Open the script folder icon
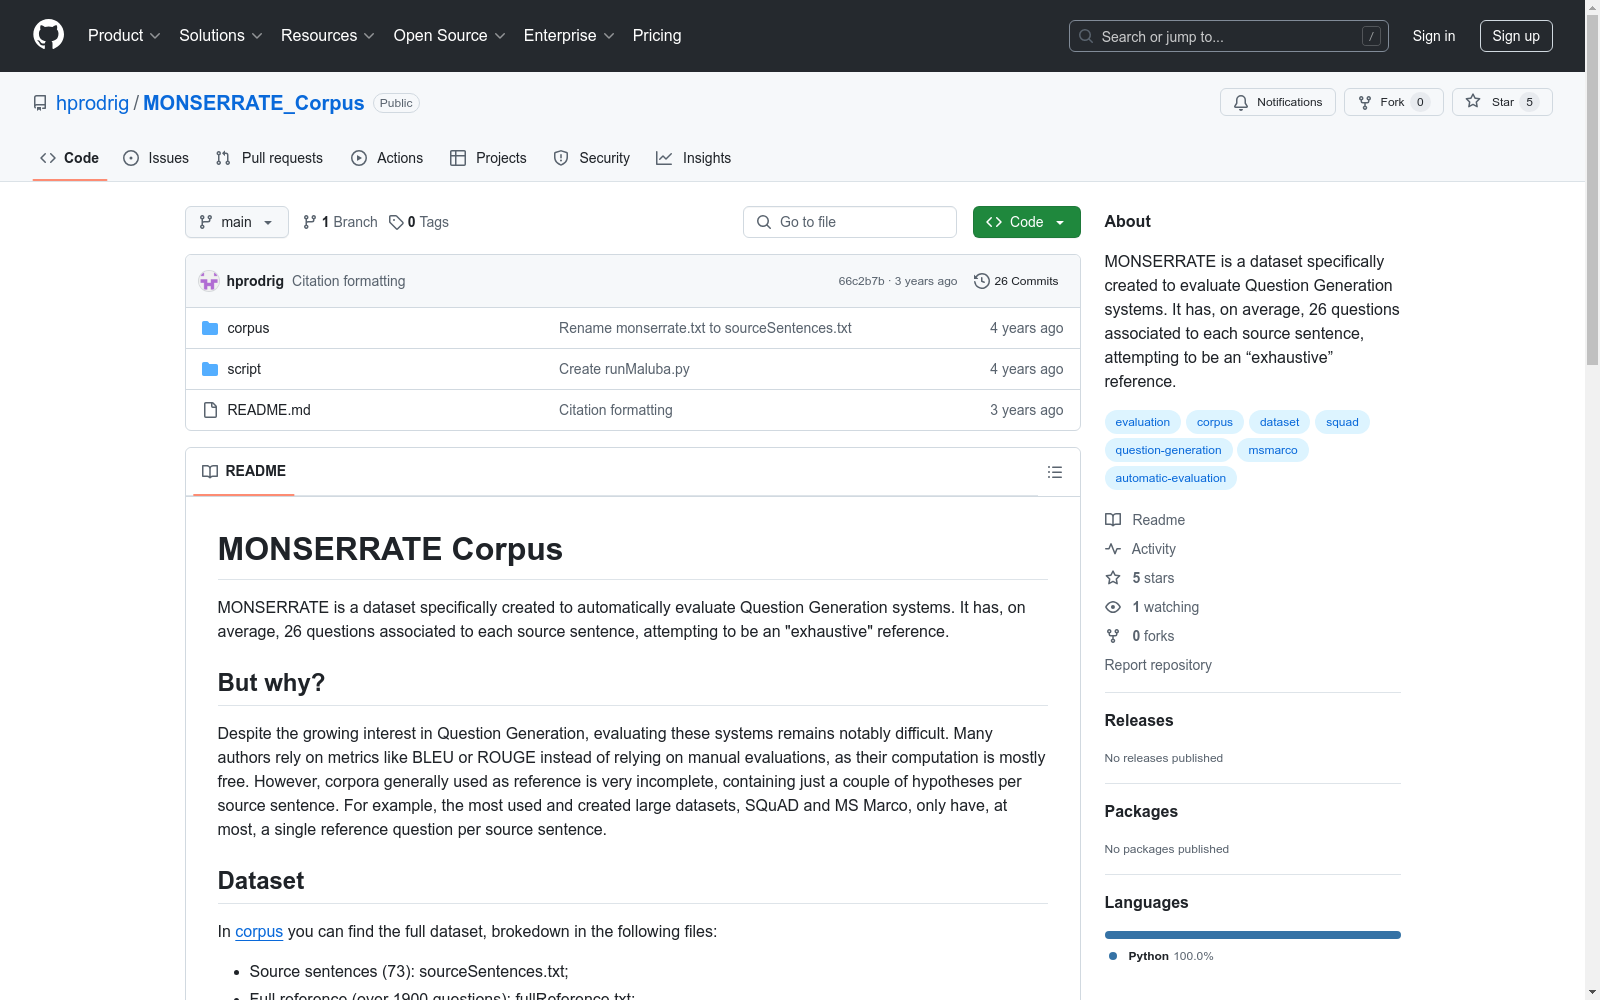Screen dimensions: 1600x1000 (210, 369)
